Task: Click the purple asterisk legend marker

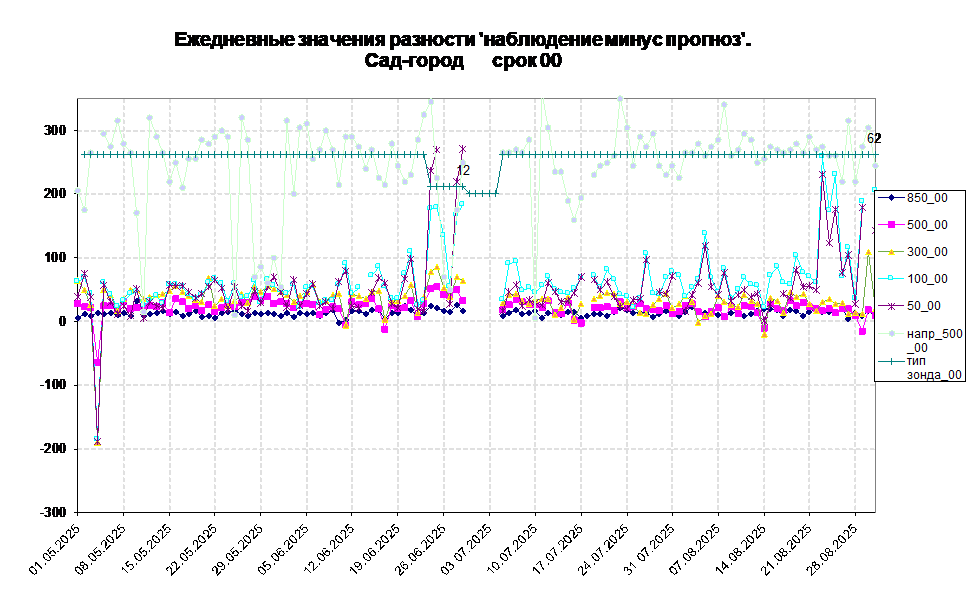Action: (x=890, y=306)
